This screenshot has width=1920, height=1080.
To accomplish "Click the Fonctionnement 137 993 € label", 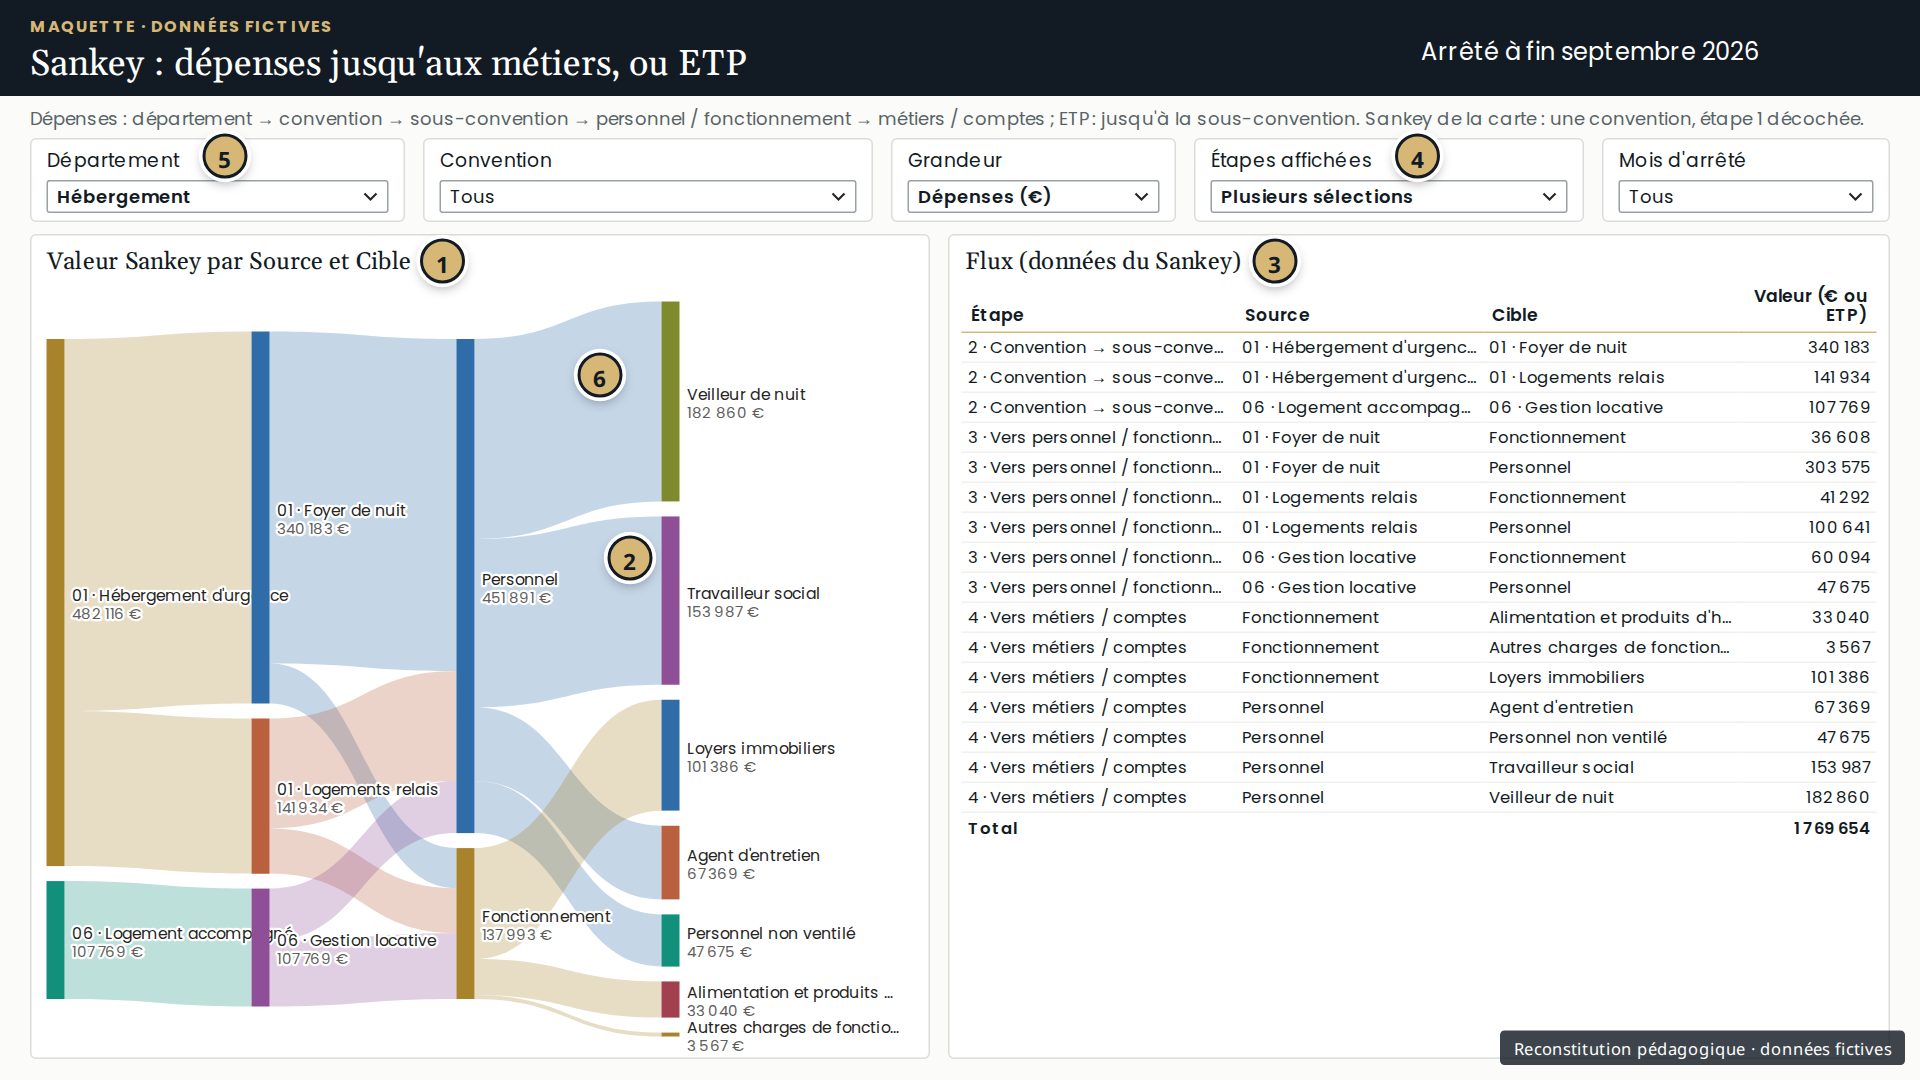I will [x=546, y=925].
